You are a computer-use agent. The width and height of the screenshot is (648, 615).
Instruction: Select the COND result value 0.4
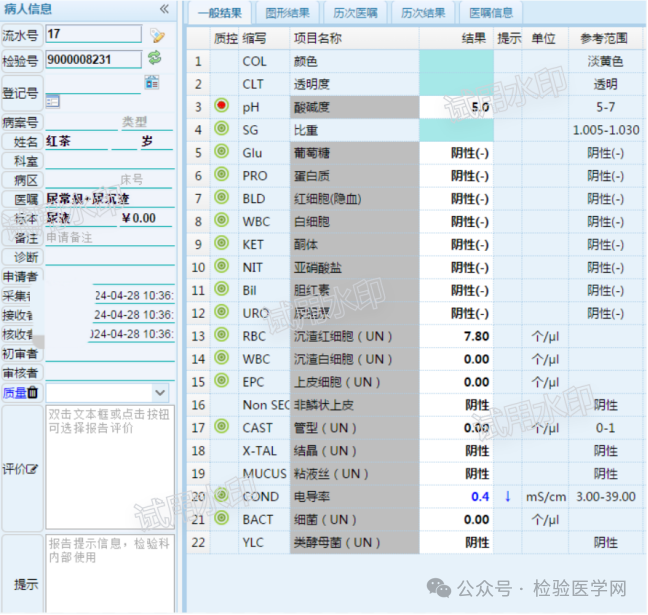(x=457, y=496)
